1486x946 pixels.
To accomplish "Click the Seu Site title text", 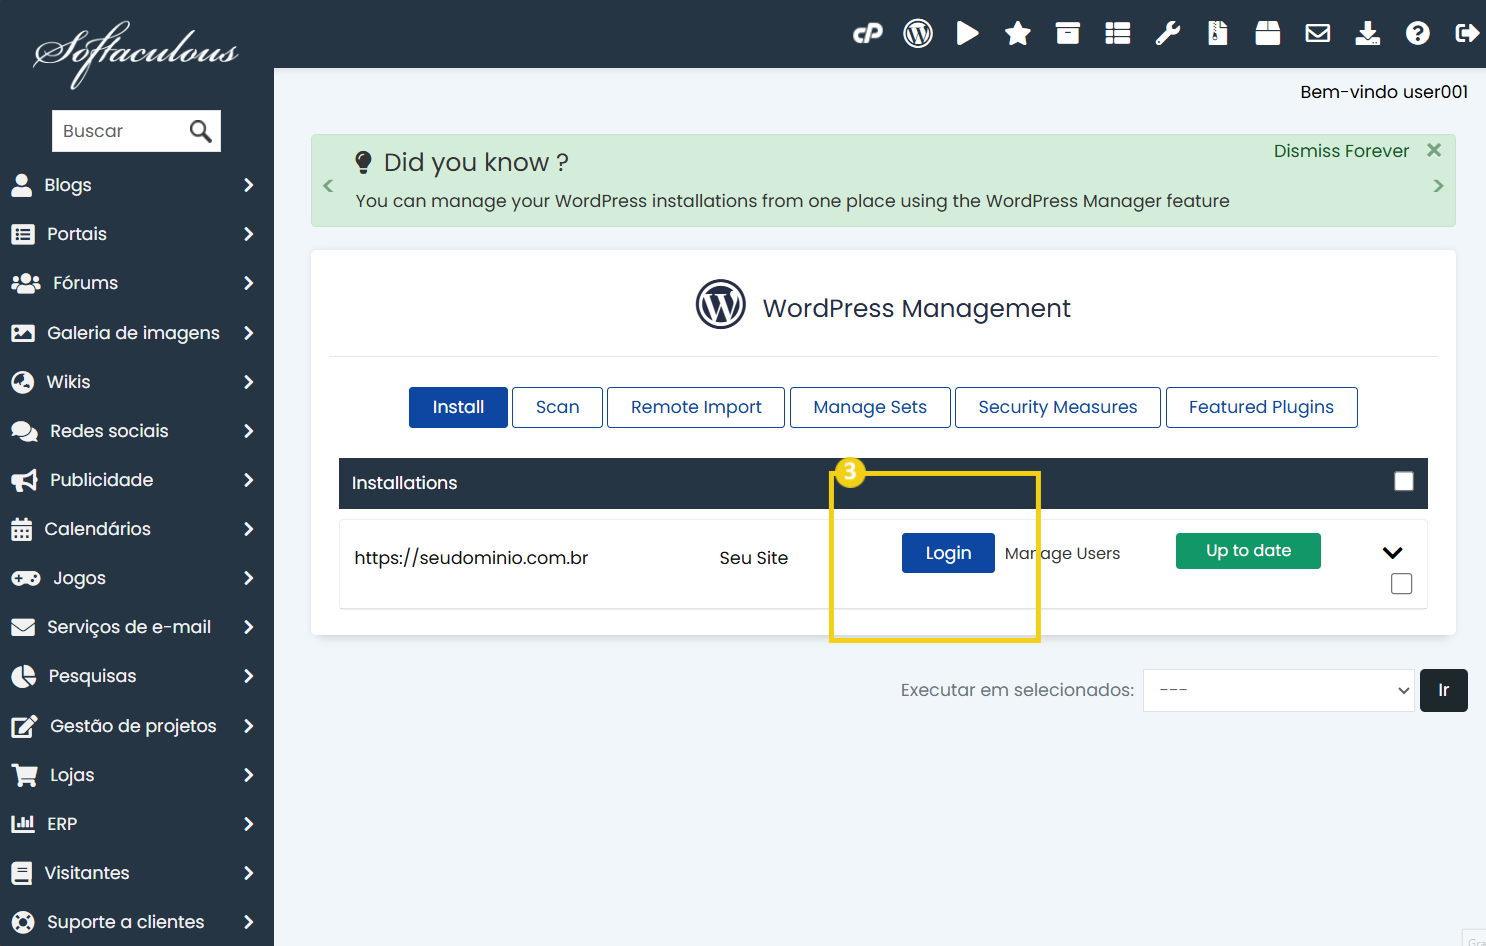I will pyautogui.click(x=754, y=558).
